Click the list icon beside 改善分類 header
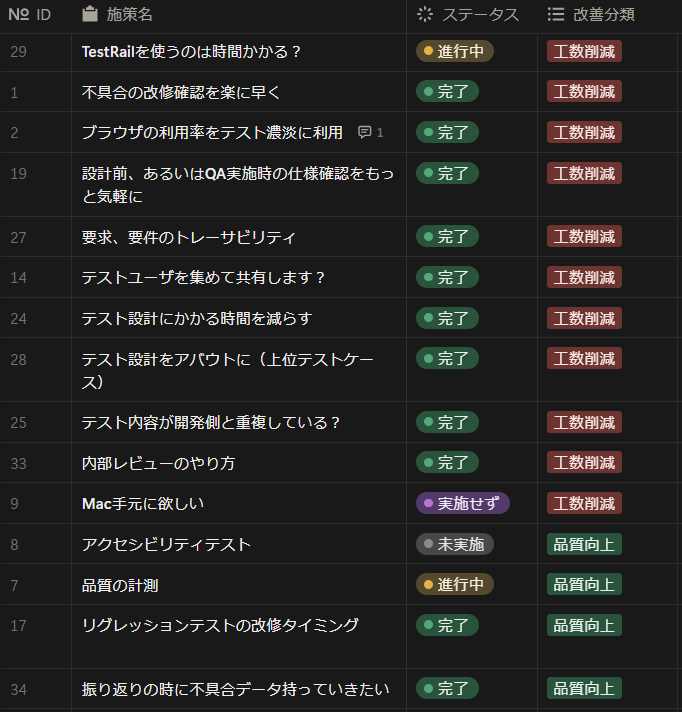The height and width of the screenshot is (712, 682). pos(556,15)
